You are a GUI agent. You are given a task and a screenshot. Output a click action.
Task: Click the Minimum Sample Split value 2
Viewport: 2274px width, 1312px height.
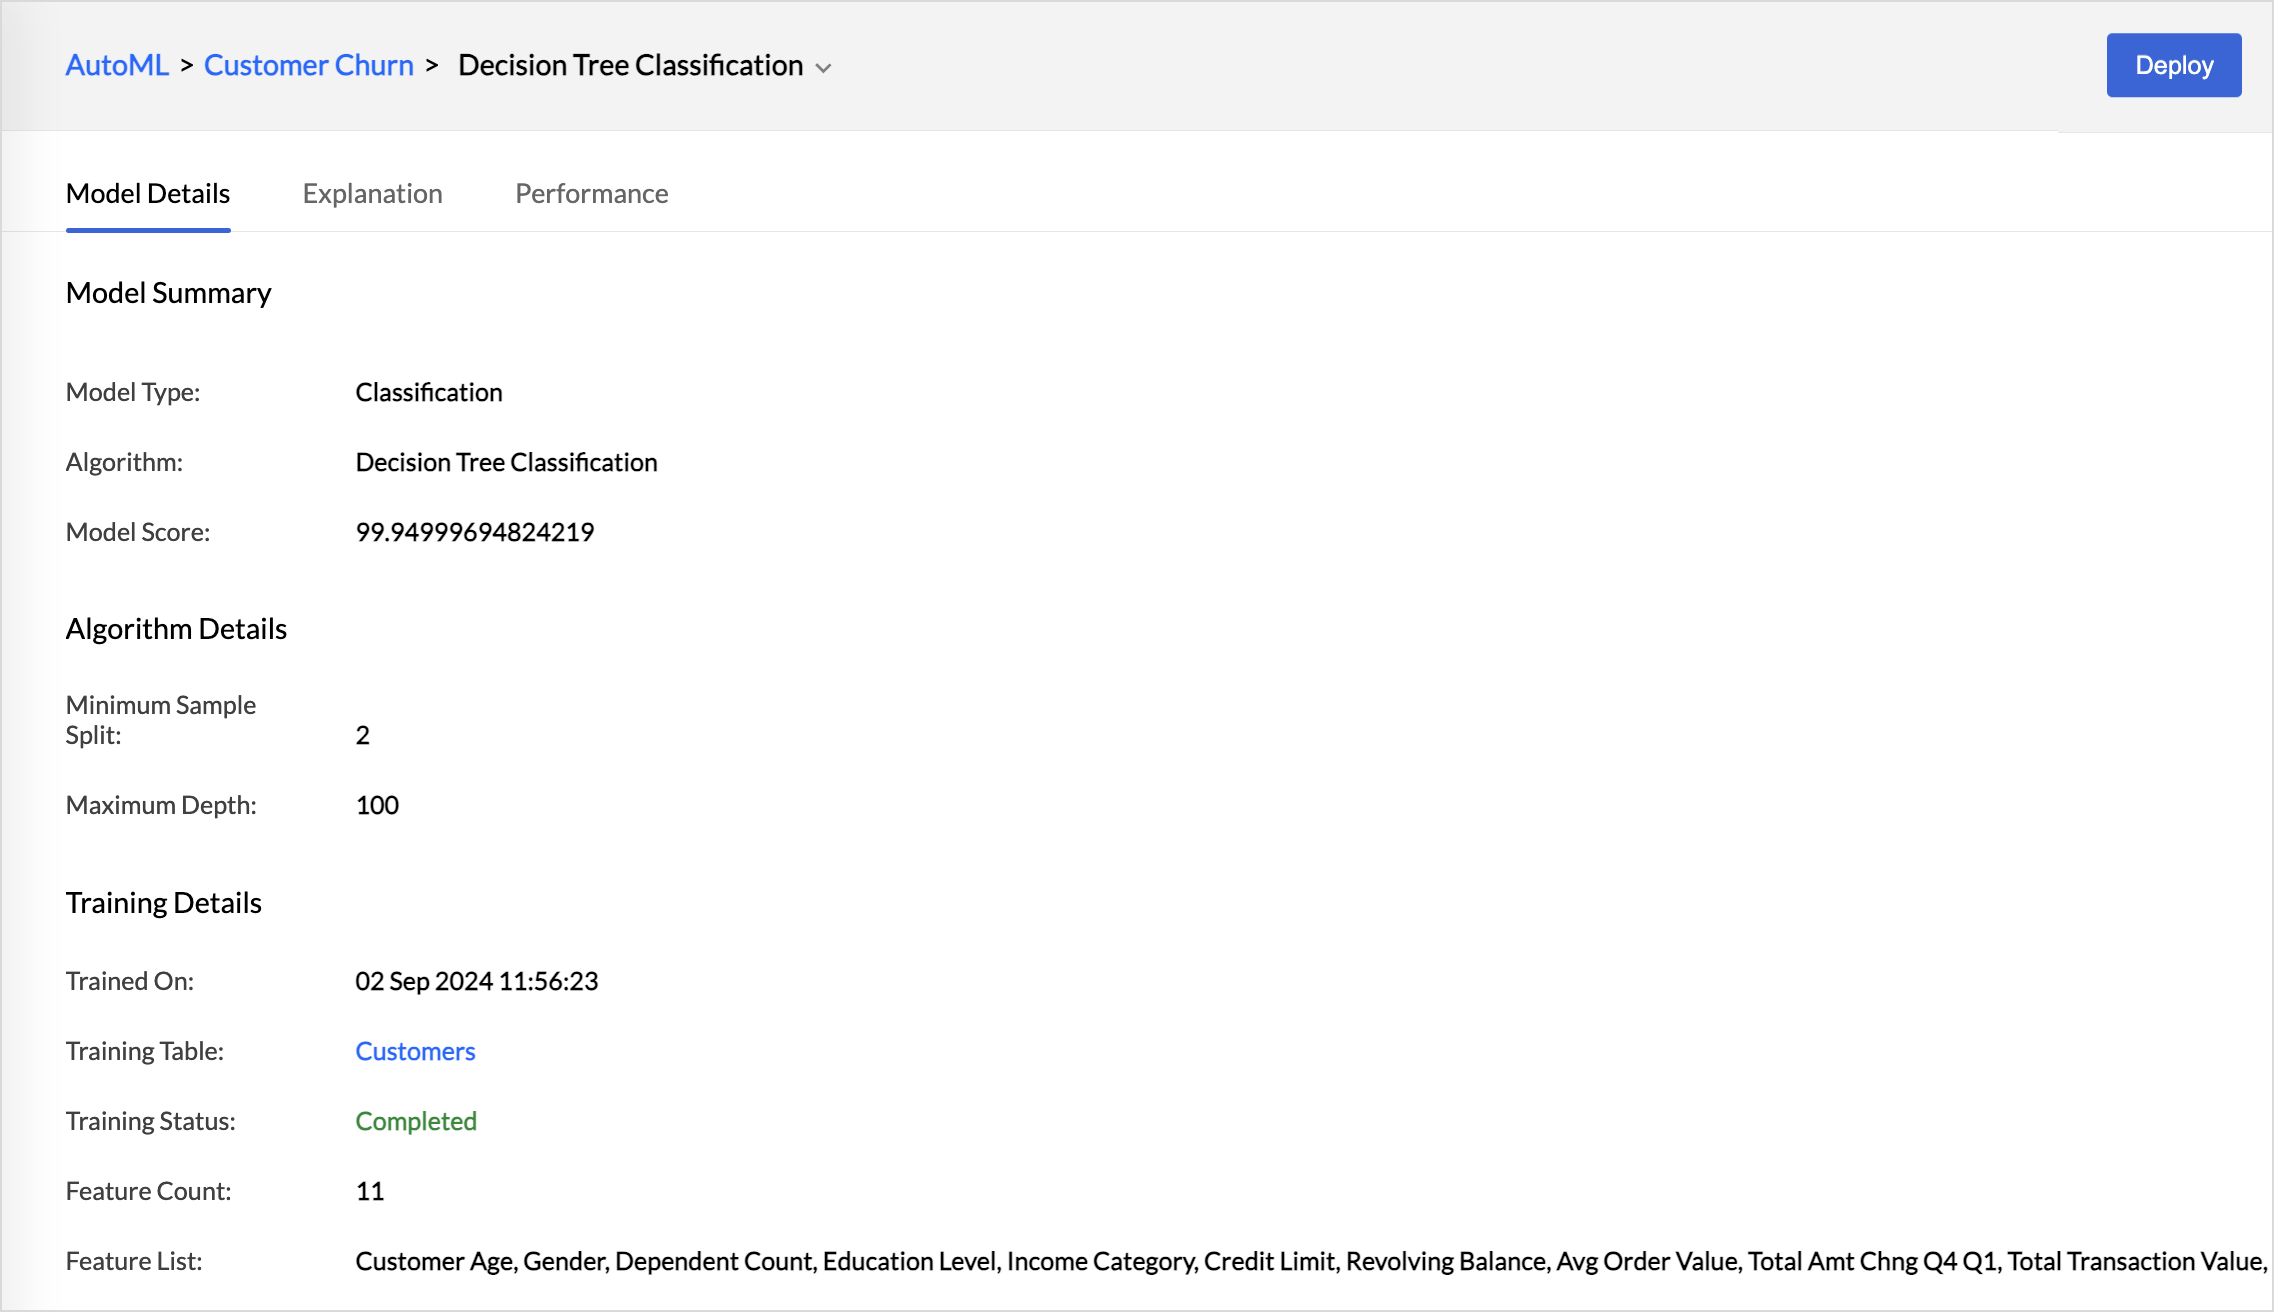pyautogui.click(x=363, y=735)
